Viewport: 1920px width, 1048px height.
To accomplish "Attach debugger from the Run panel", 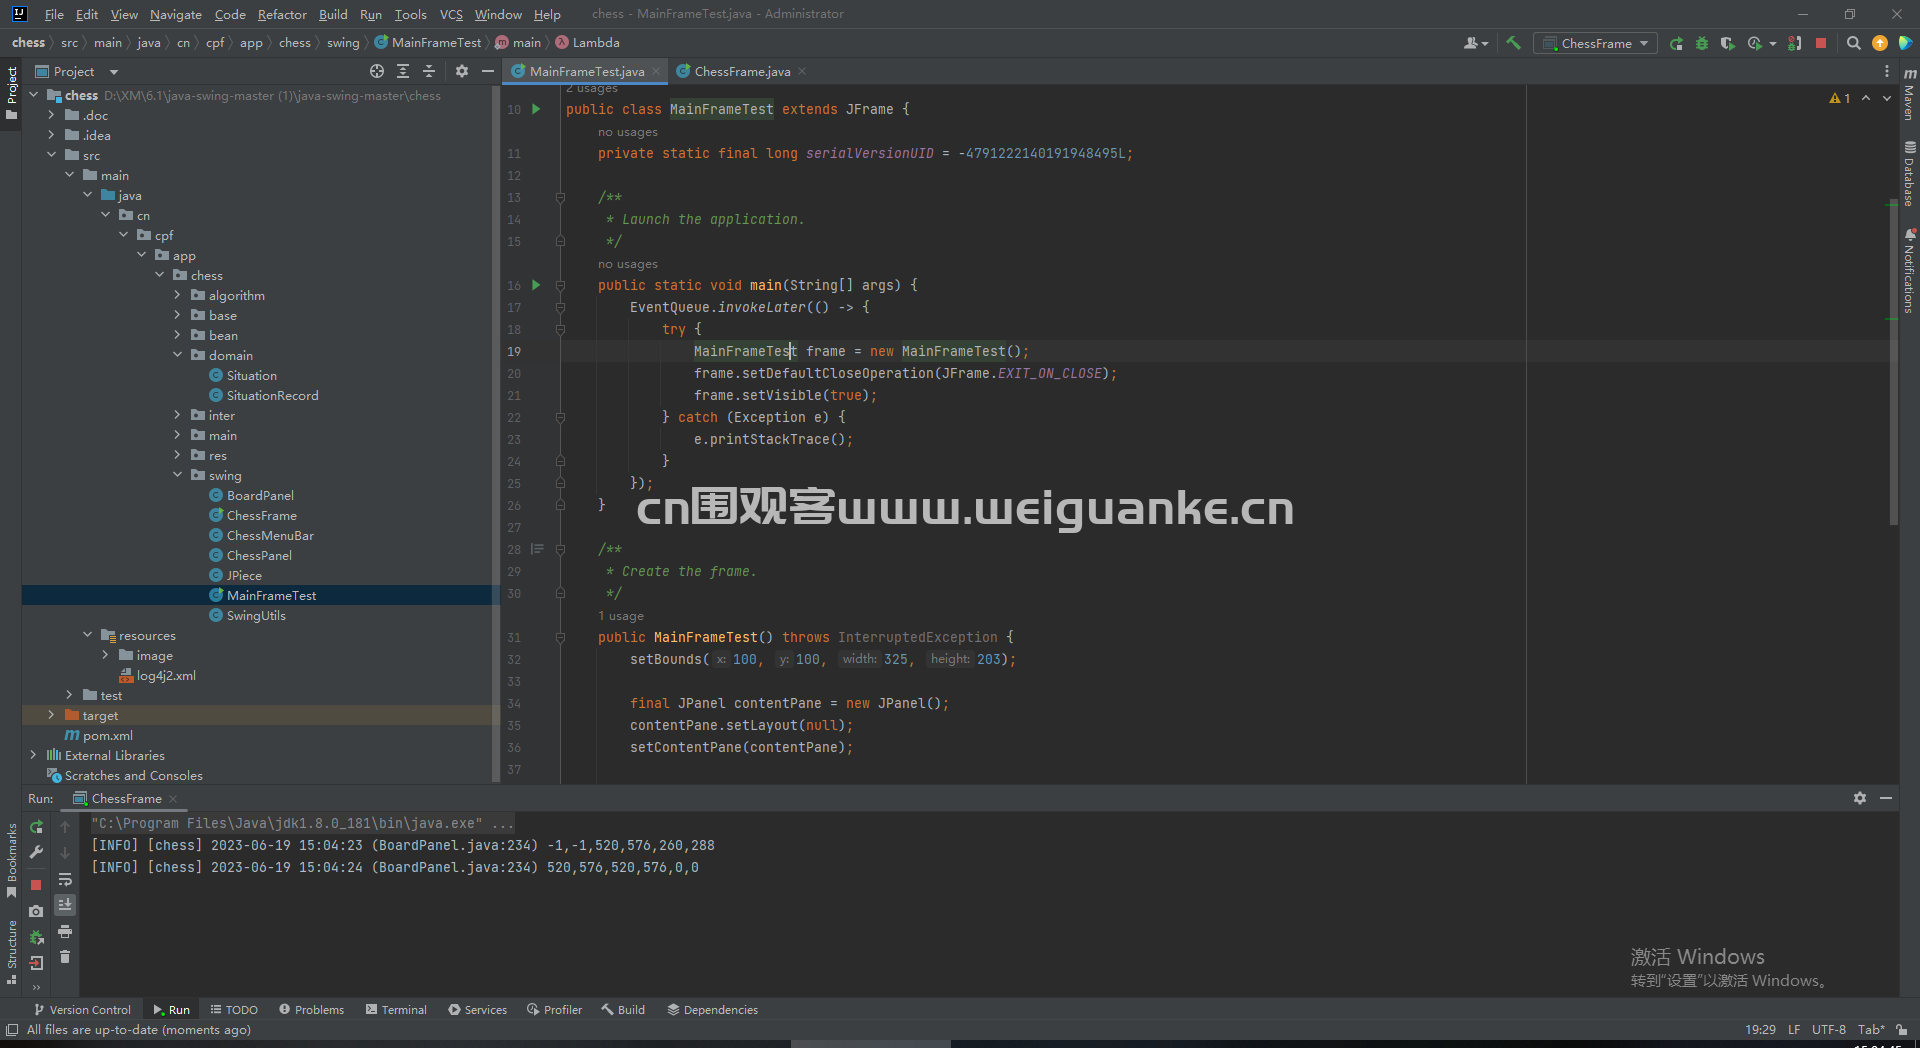I will click(x=37, y=937).
